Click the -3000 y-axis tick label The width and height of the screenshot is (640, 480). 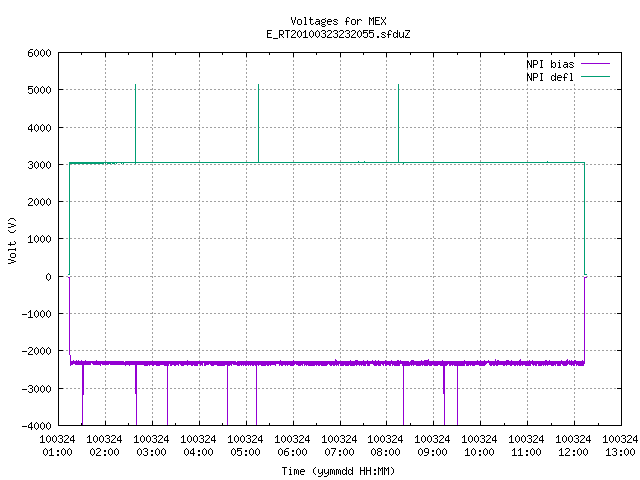coord(36,389)
